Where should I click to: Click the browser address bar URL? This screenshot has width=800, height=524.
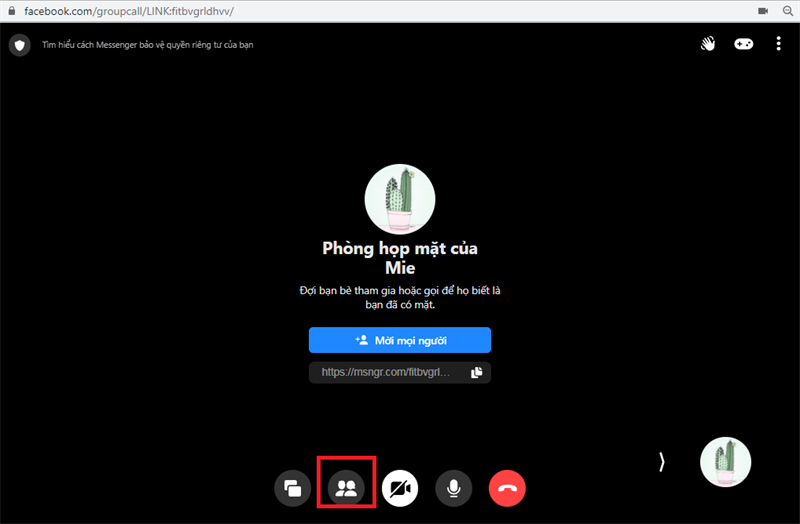pos(129,11)
